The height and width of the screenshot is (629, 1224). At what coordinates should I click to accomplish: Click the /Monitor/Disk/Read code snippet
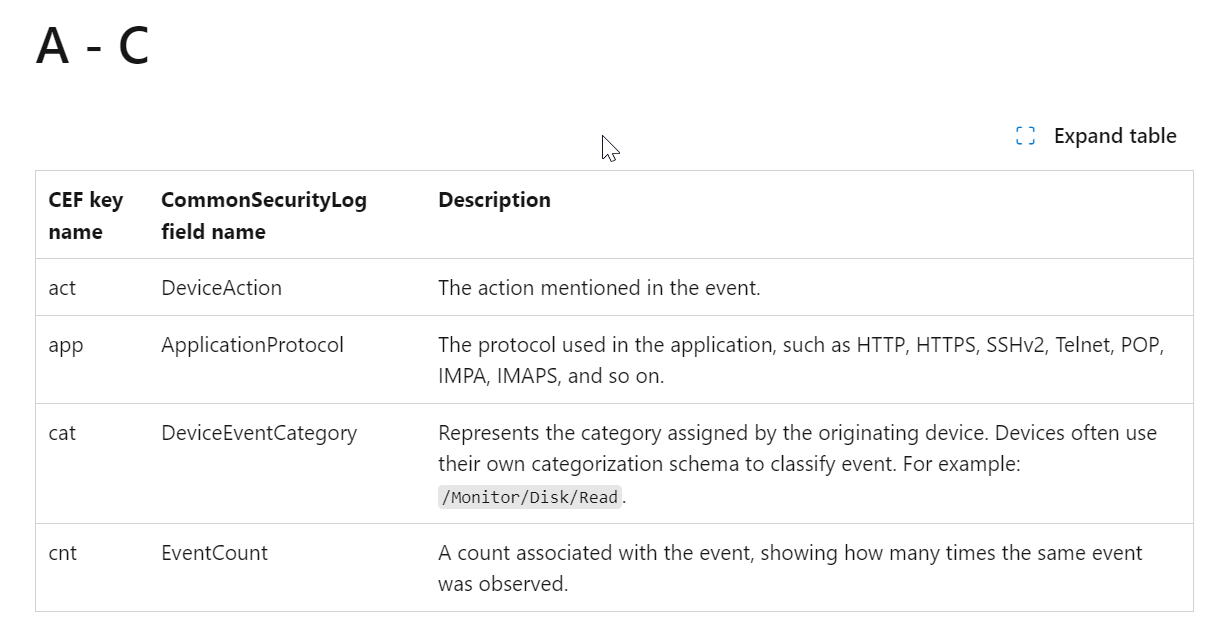click(x=530, y=497)
